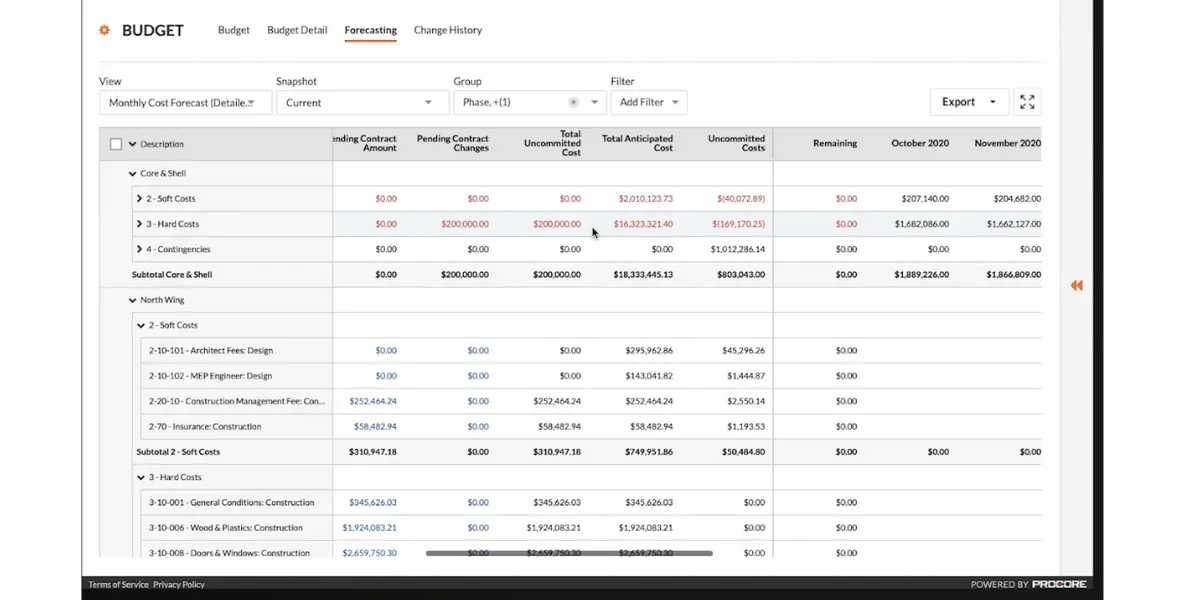This screenshot has height=600, width=1200.
Task: Click the Pending Contract Changes column header
Action: (x=453, y=144)
